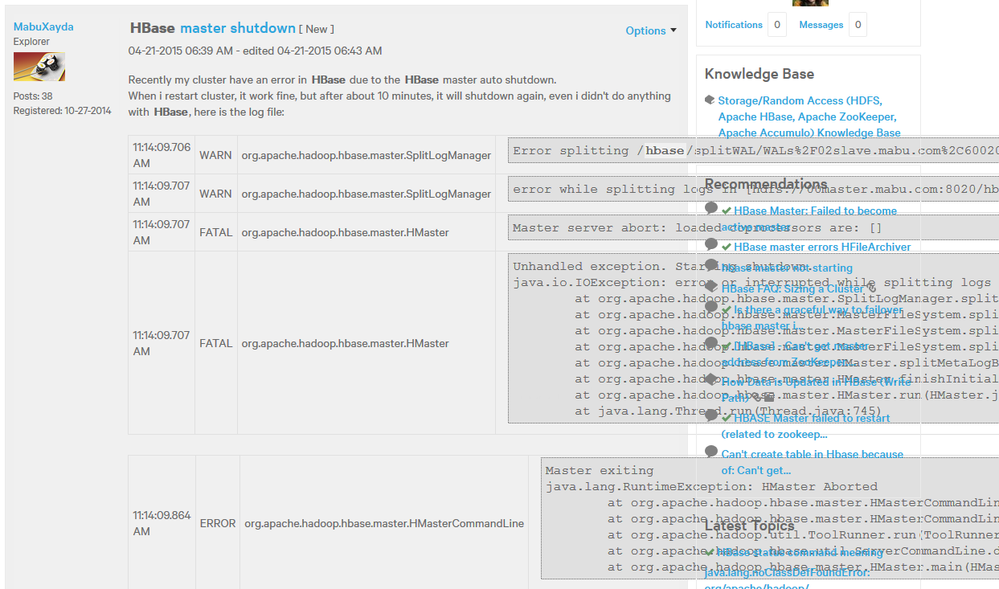The width and height of the screenshot is (999, 589).
Task: Open 'Is there a graceful way to failover' link
Action: pos(812,317)
